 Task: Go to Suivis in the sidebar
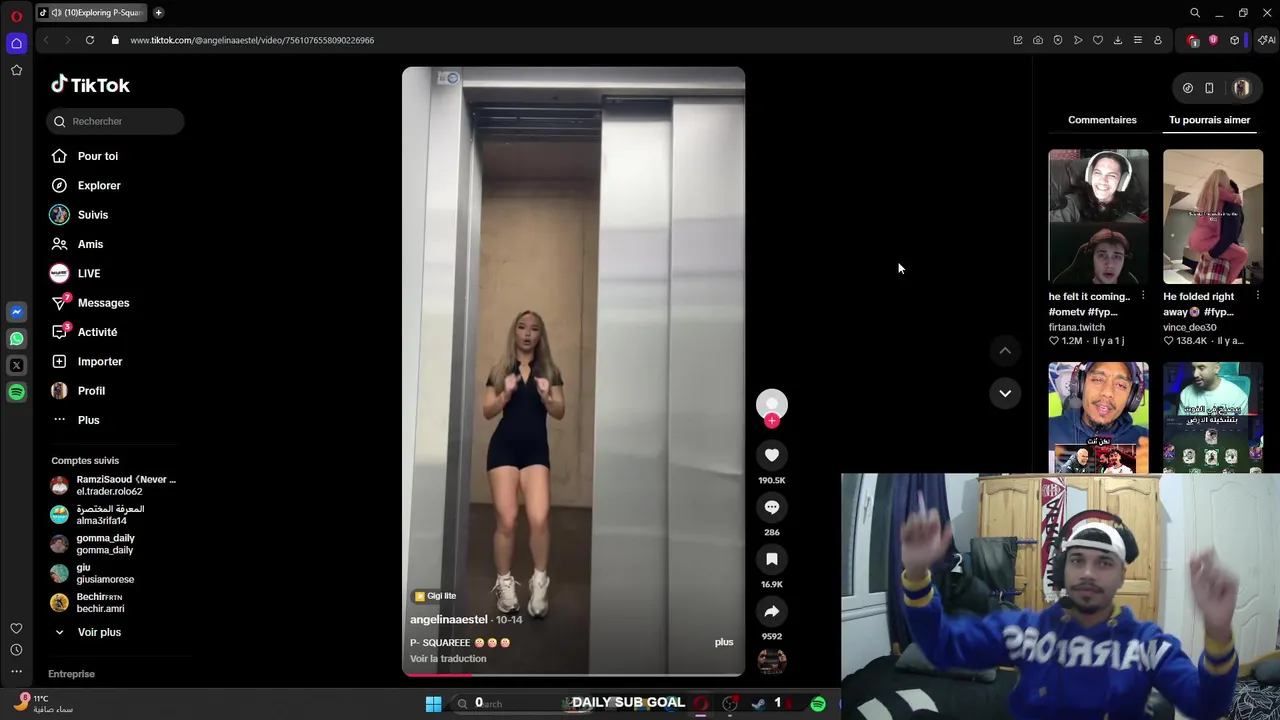93,215
